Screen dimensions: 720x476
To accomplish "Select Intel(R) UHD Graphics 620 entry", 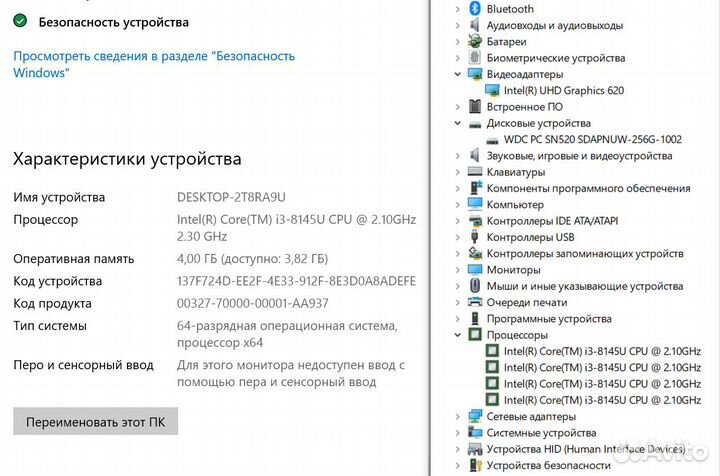I will point(564,90).
